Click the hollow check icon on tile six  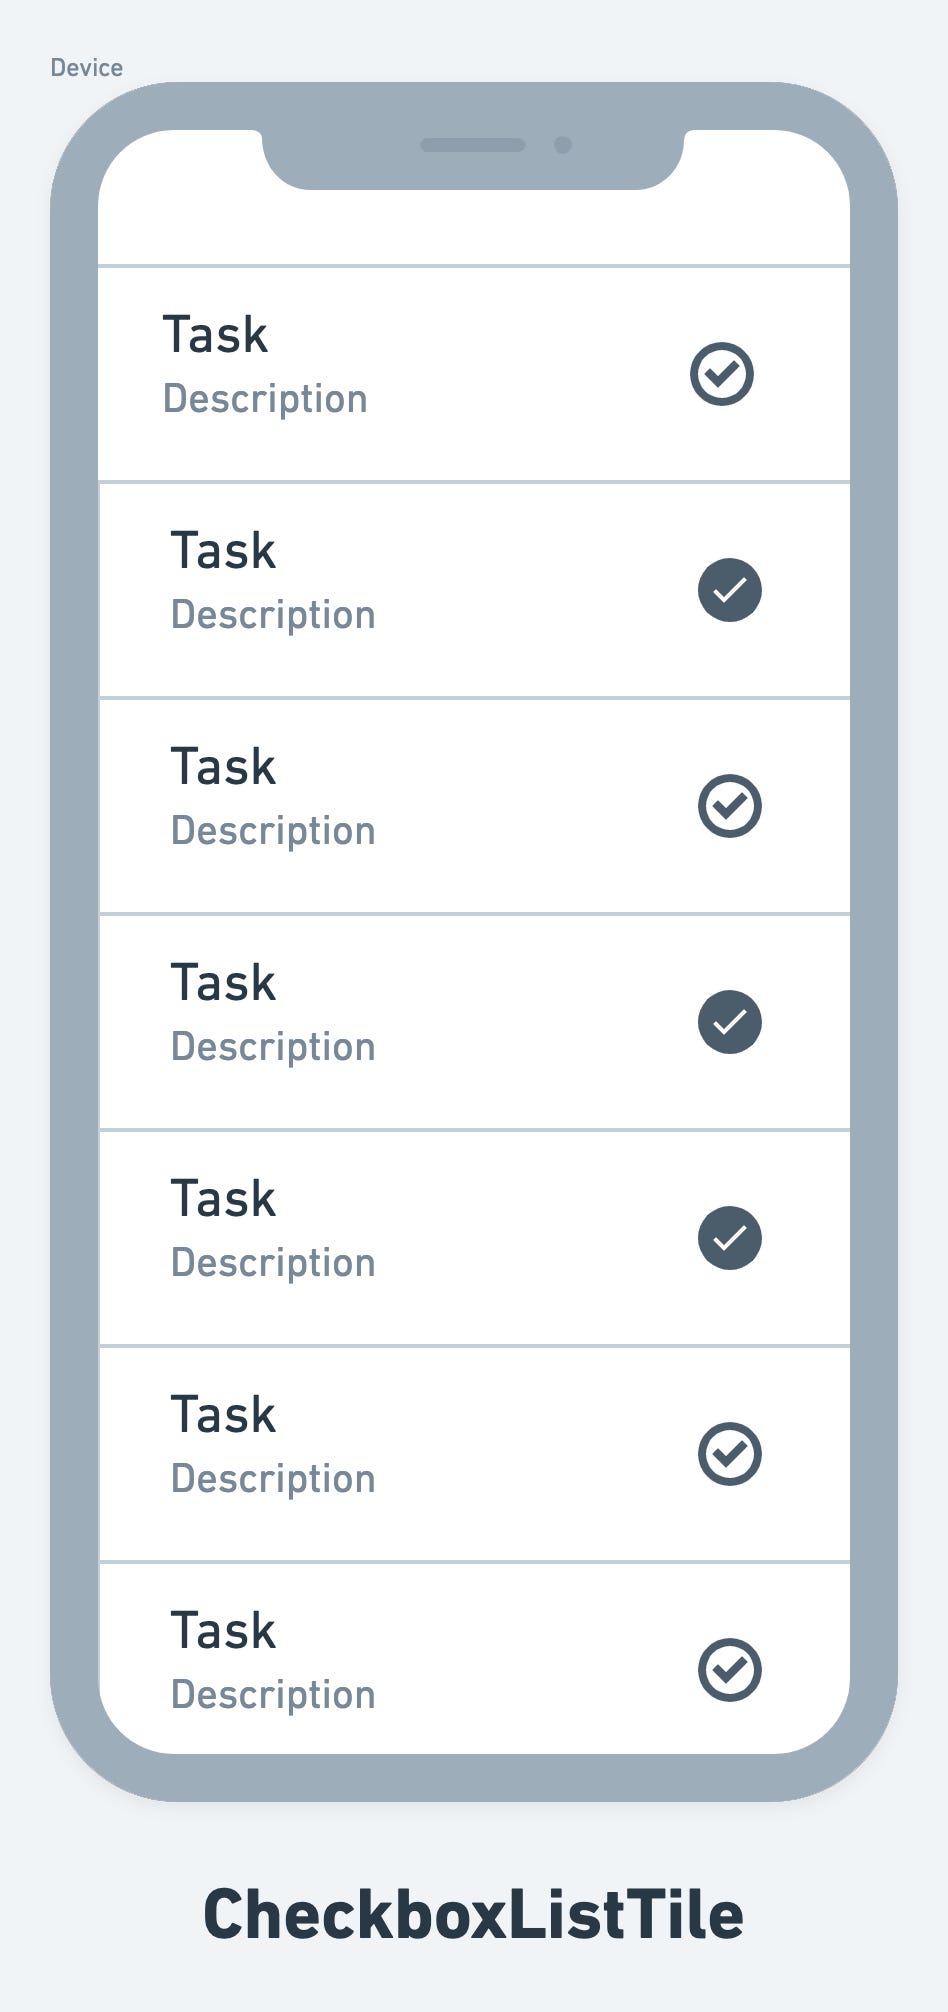click(730, 1454)
